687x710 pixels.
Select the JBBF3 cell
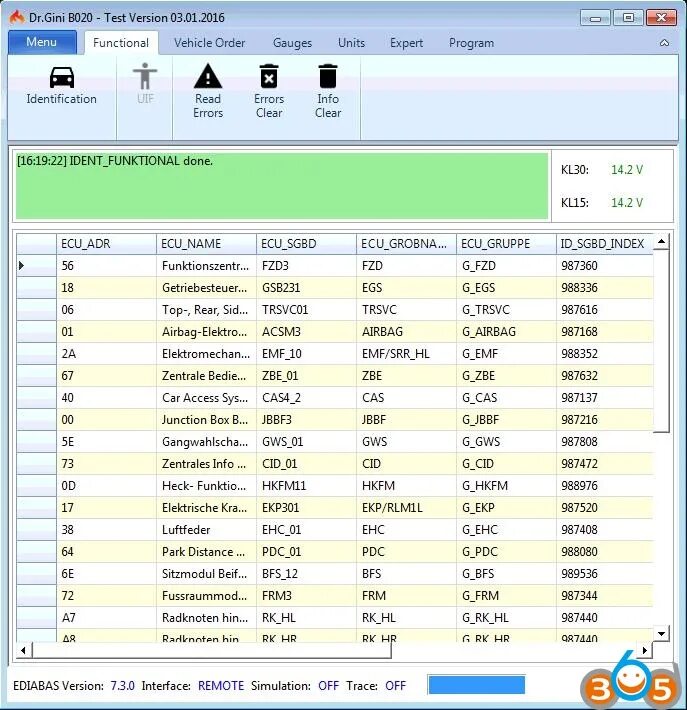(307, 420)
